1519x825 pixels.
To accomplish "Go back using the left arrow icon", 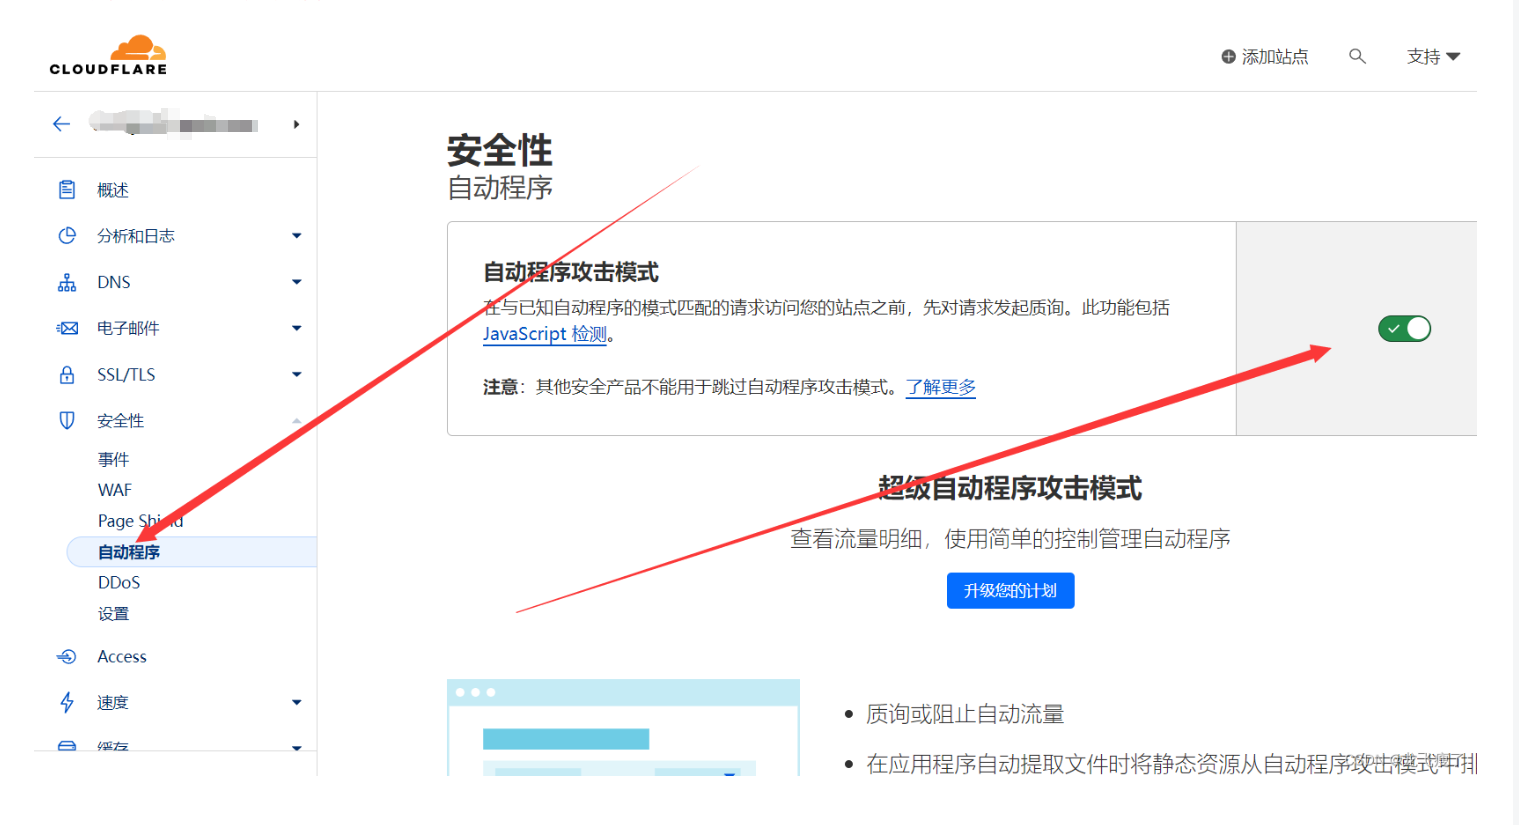I will (x=61, y=124).
